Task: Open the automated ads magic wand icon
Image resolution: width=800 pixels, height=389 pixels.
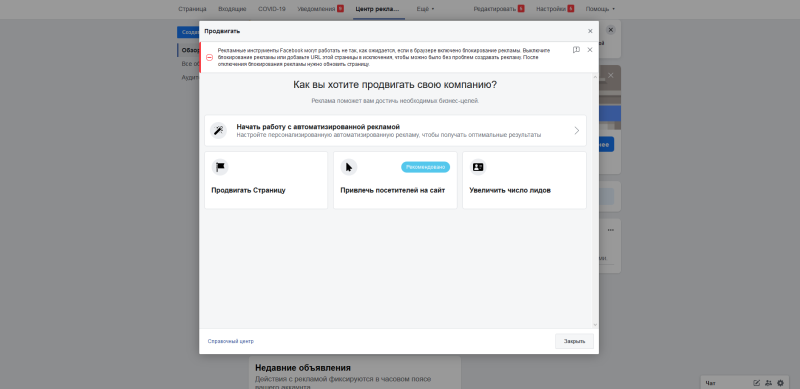Action: point(219,130)
